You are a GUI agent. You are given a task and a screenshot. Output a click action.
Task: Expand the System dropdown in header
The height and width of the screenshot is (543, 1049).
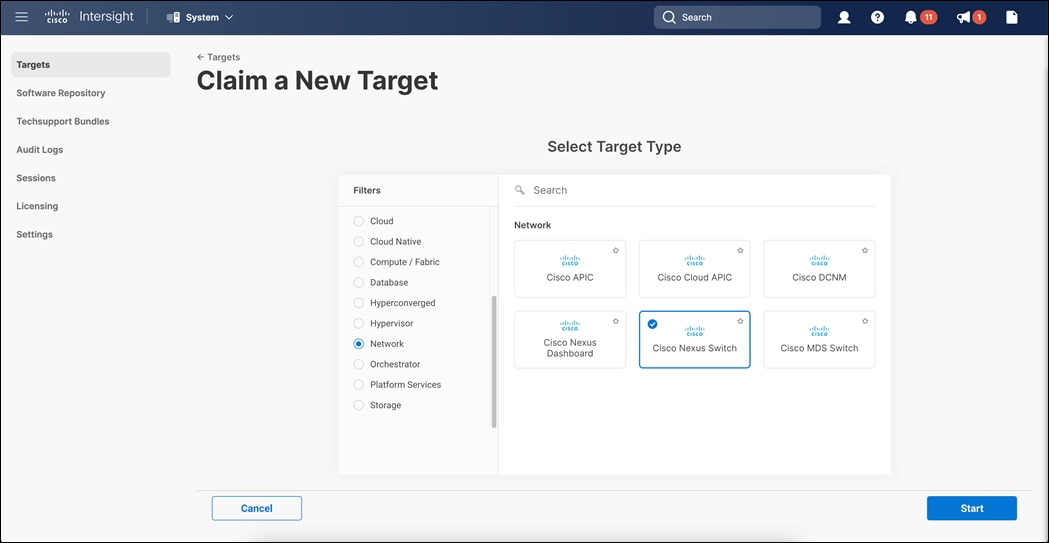[200, 17]
